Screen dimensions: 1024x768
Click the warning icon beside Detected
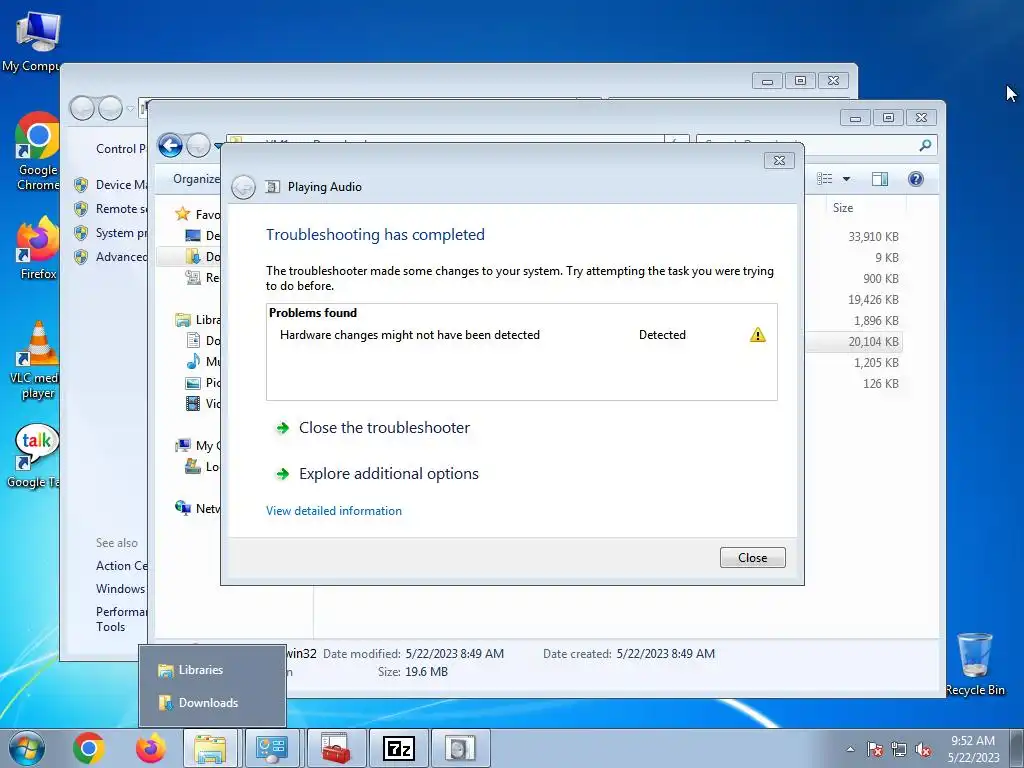click(x=758, y=335)
